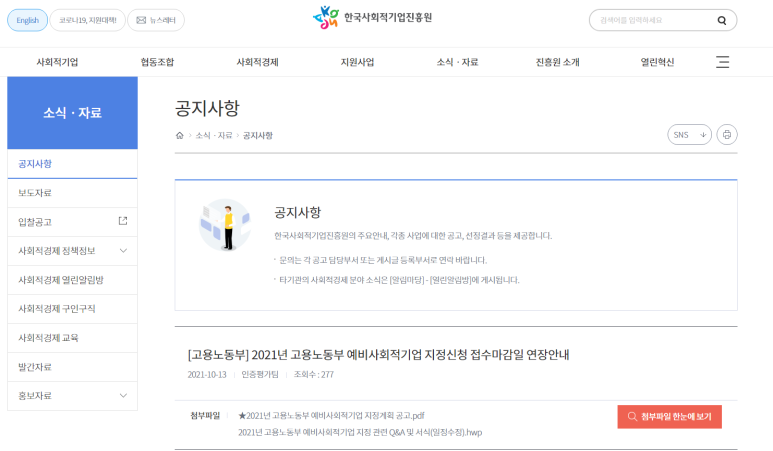
Task: Select 보도자료 in sidebar
Action: pyautogui.click(x=72, y=193)
